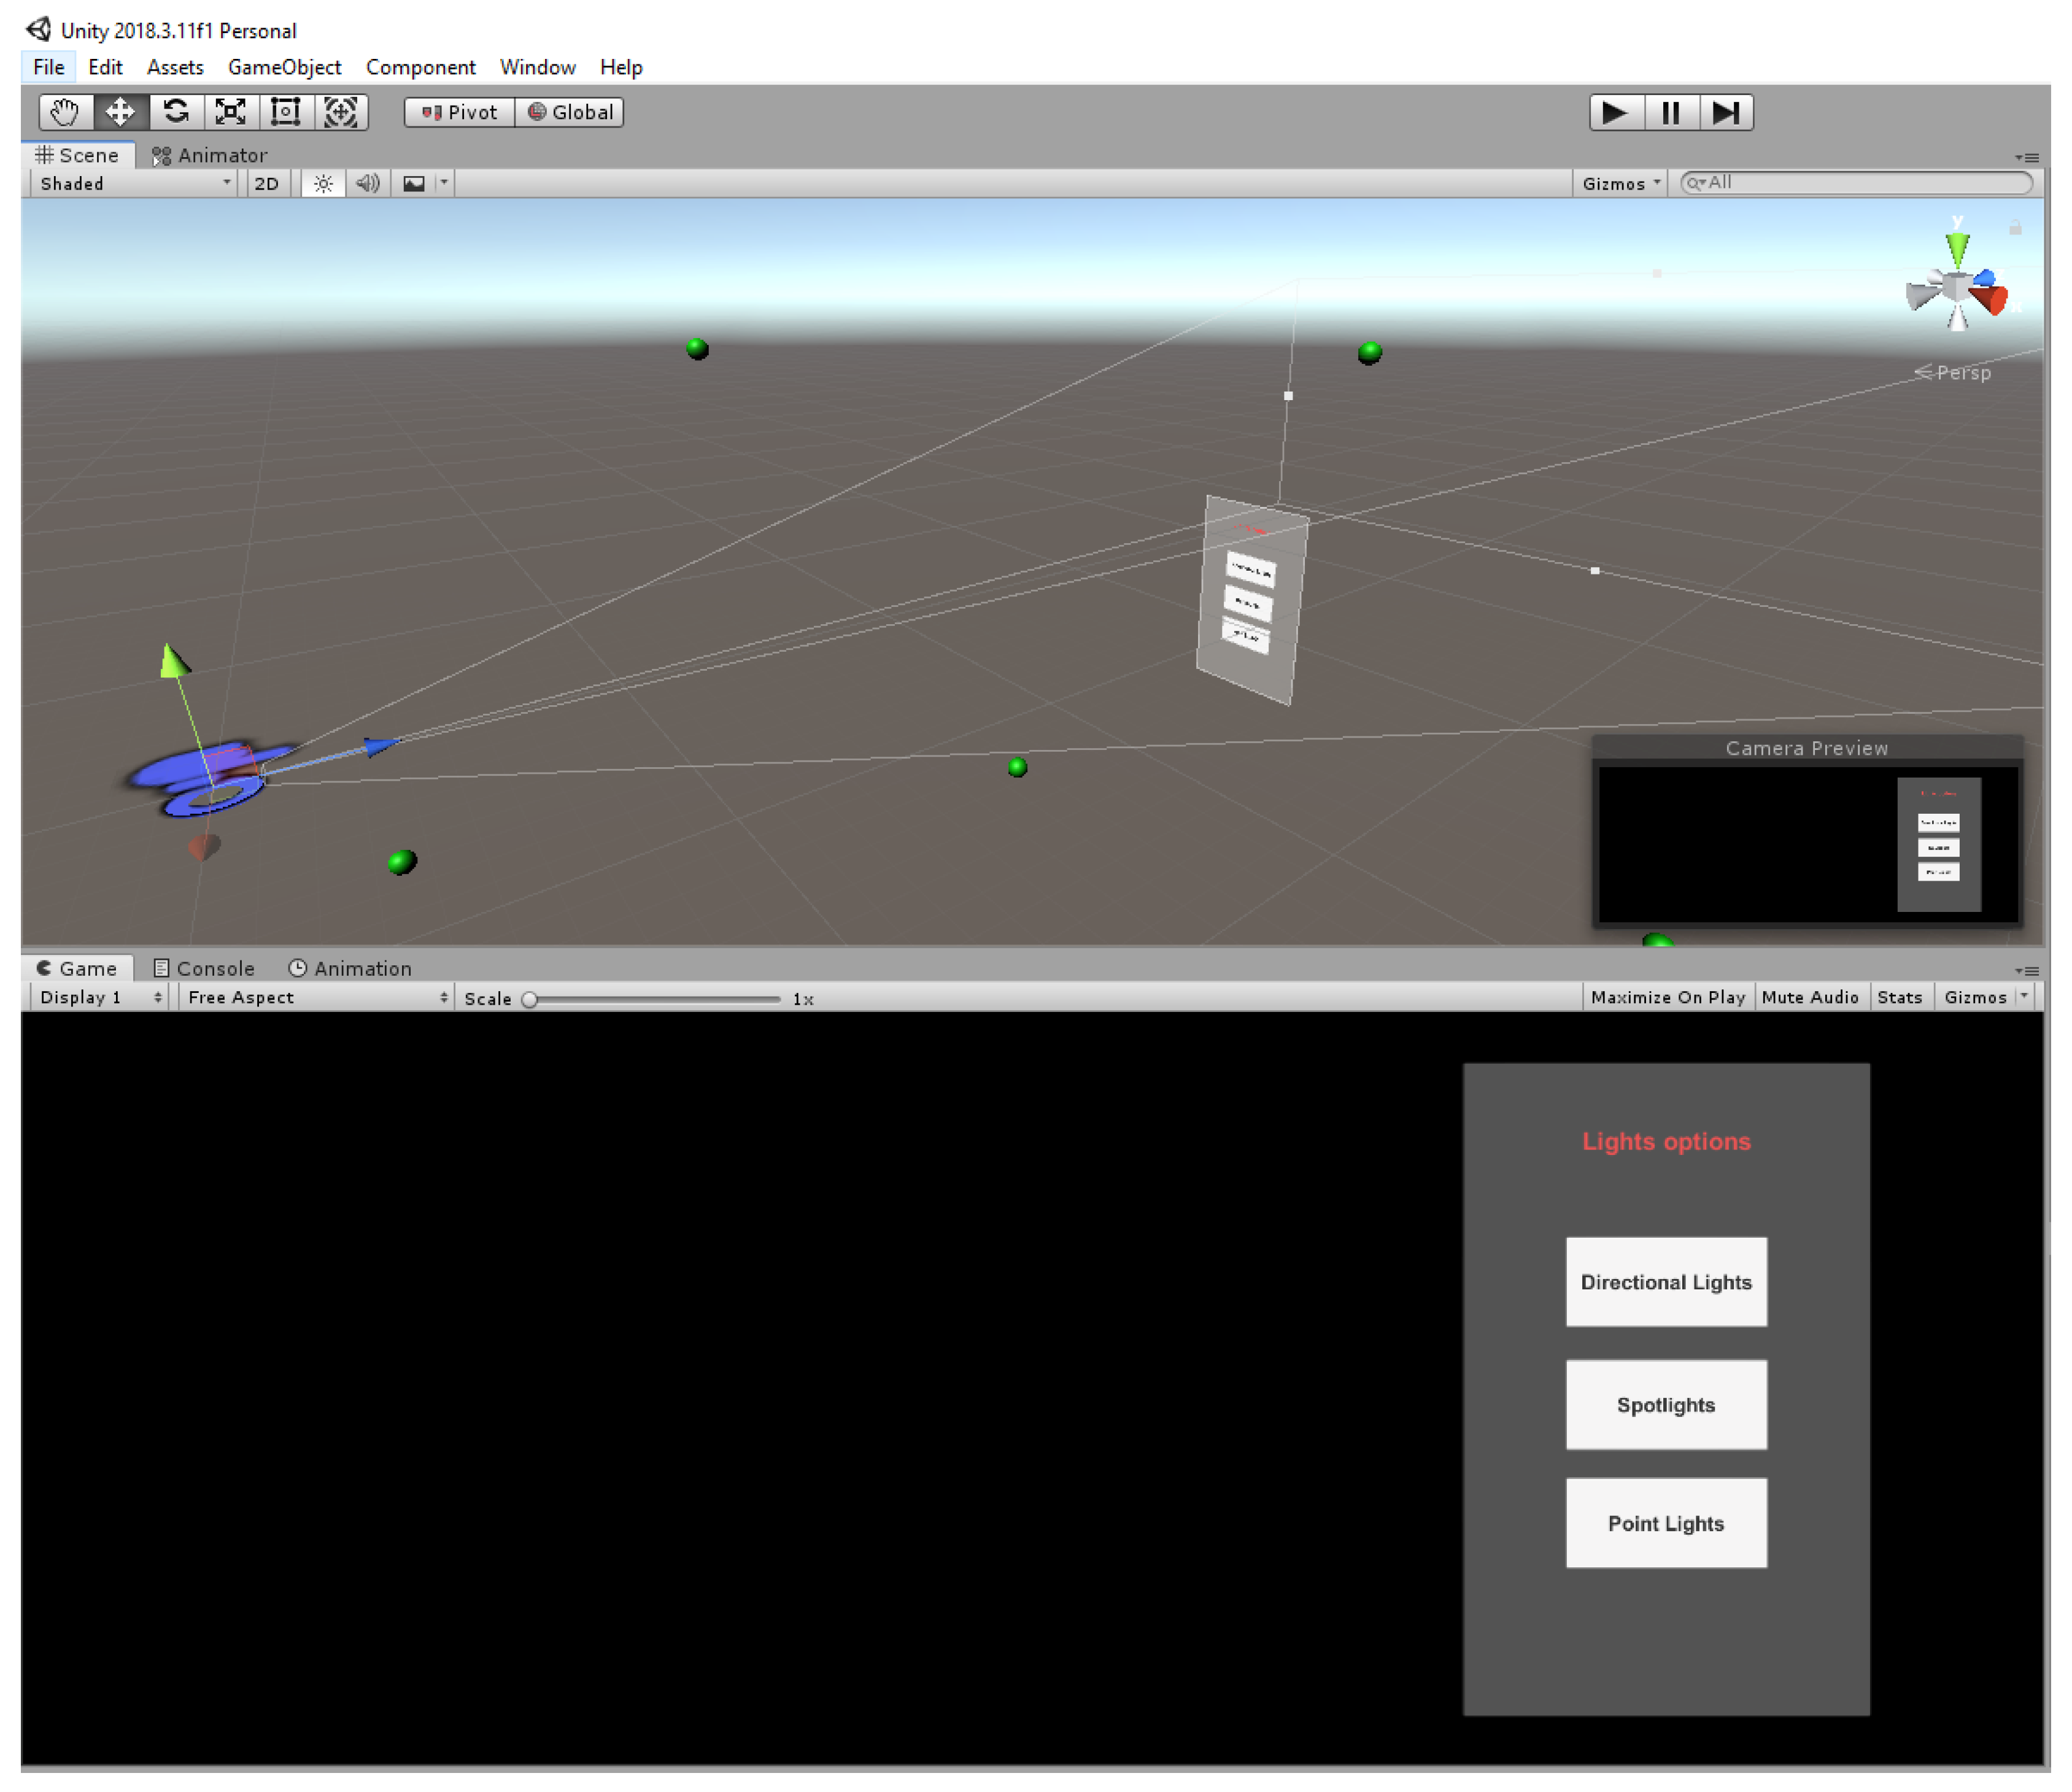
Task: Select the combined Transform tool
Action: point(341,112)
